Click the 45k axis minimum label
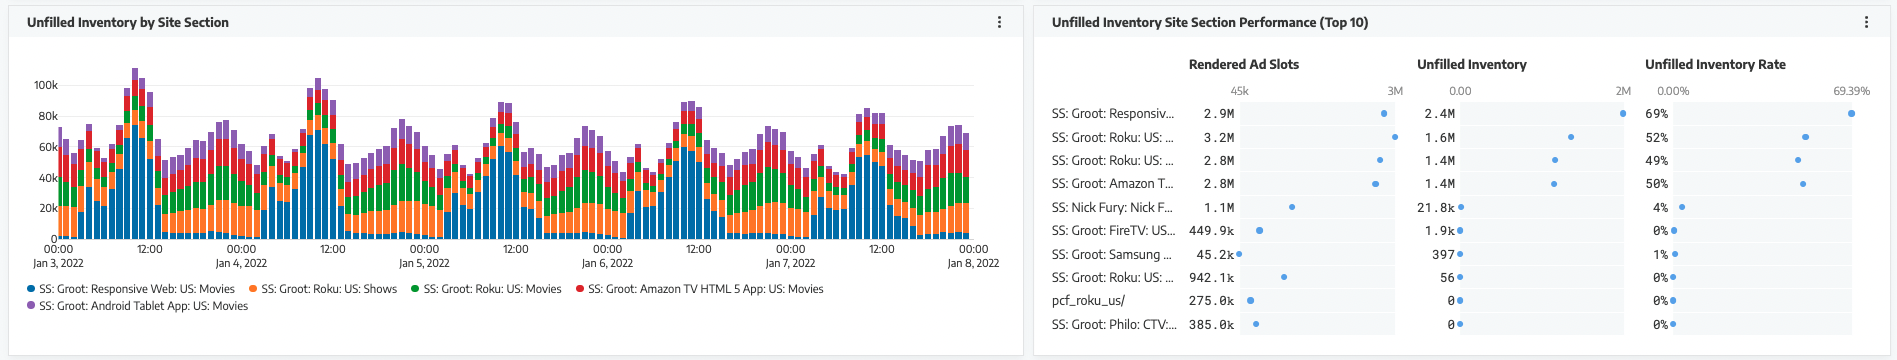1897x360 pixels. [1239, 91]
